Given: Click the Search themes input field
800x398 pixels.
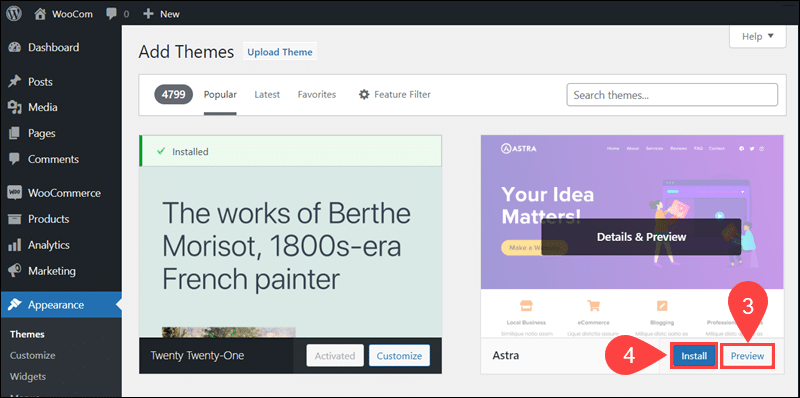Looking at the screenshot, I should (x=672, y=95).
